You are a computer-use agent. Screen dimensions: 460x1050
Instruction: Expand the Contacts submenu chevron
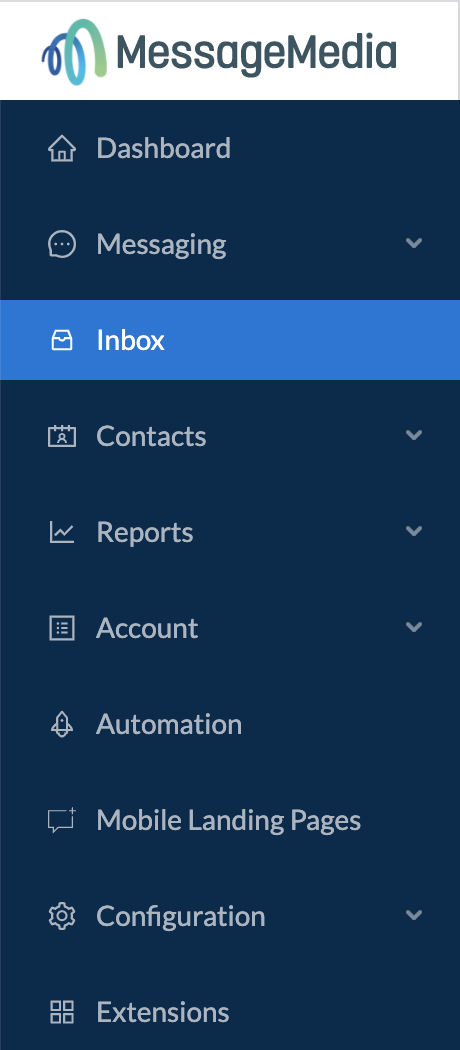(414, 435)
